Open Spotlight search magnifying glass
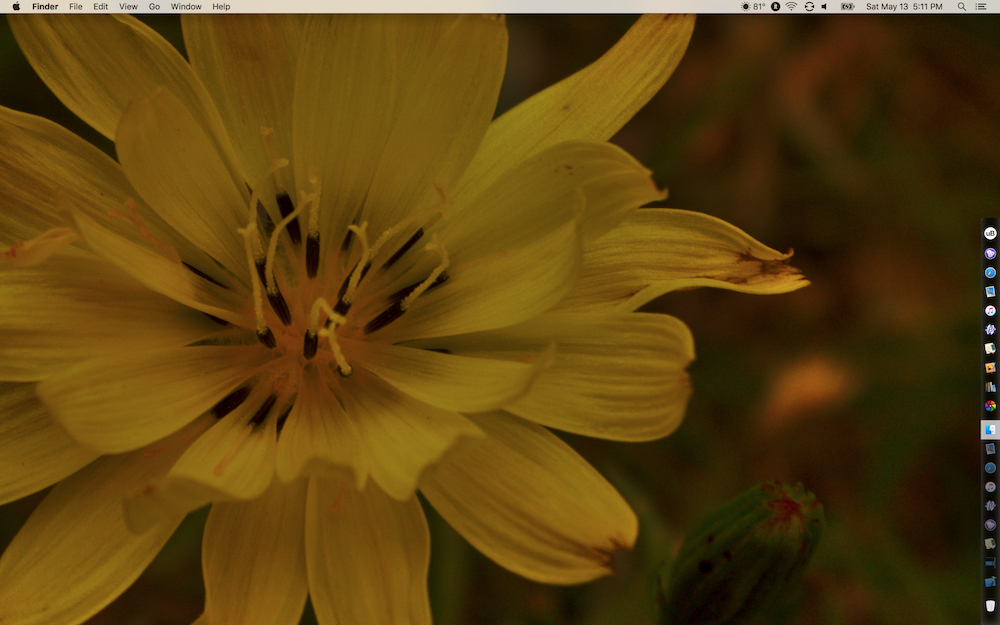Viewport: 1000px width, 625px height. 961,6
